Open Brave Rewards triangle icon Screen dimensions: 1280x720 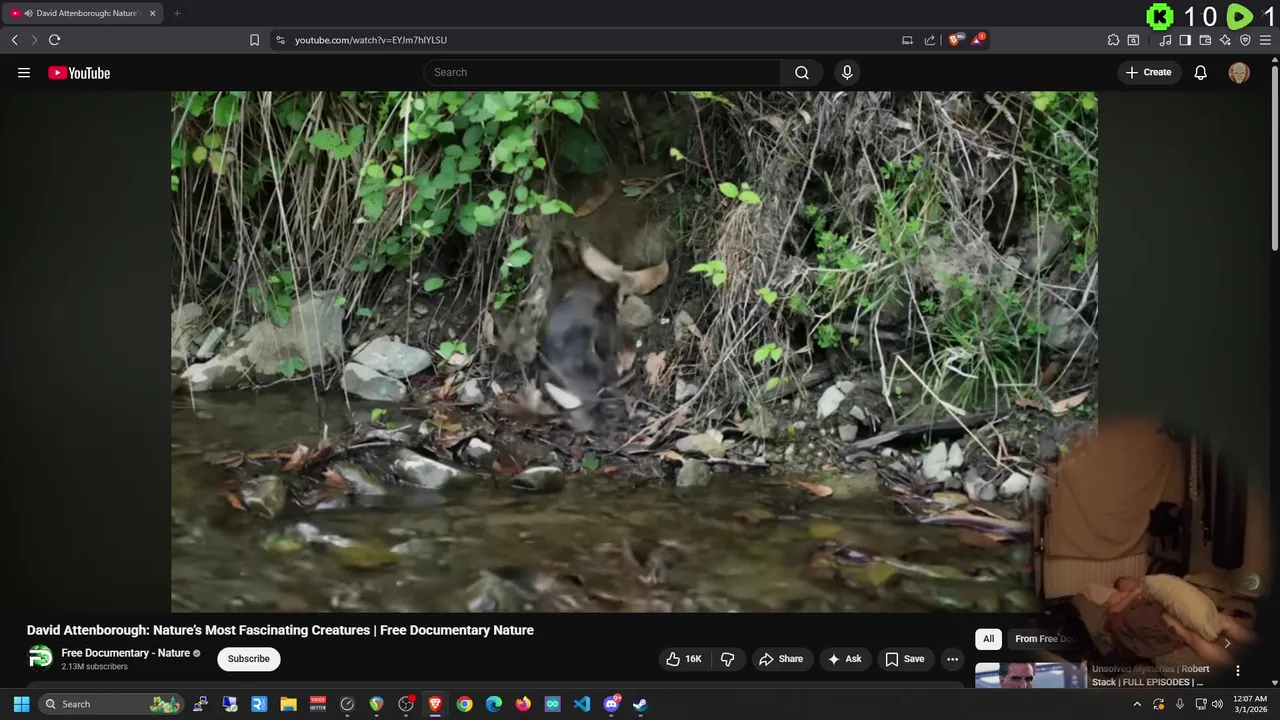[x=979, y=40]
